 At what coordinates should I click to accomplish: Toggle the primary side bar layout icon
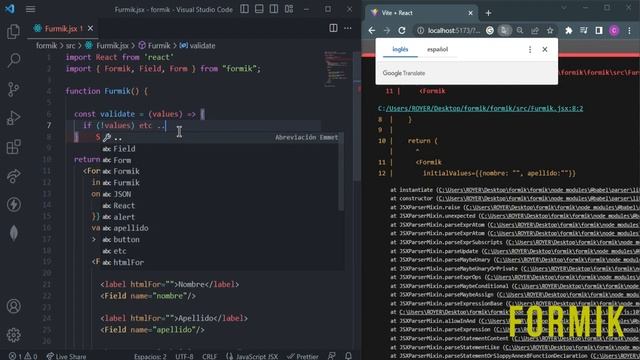[244, 9]
